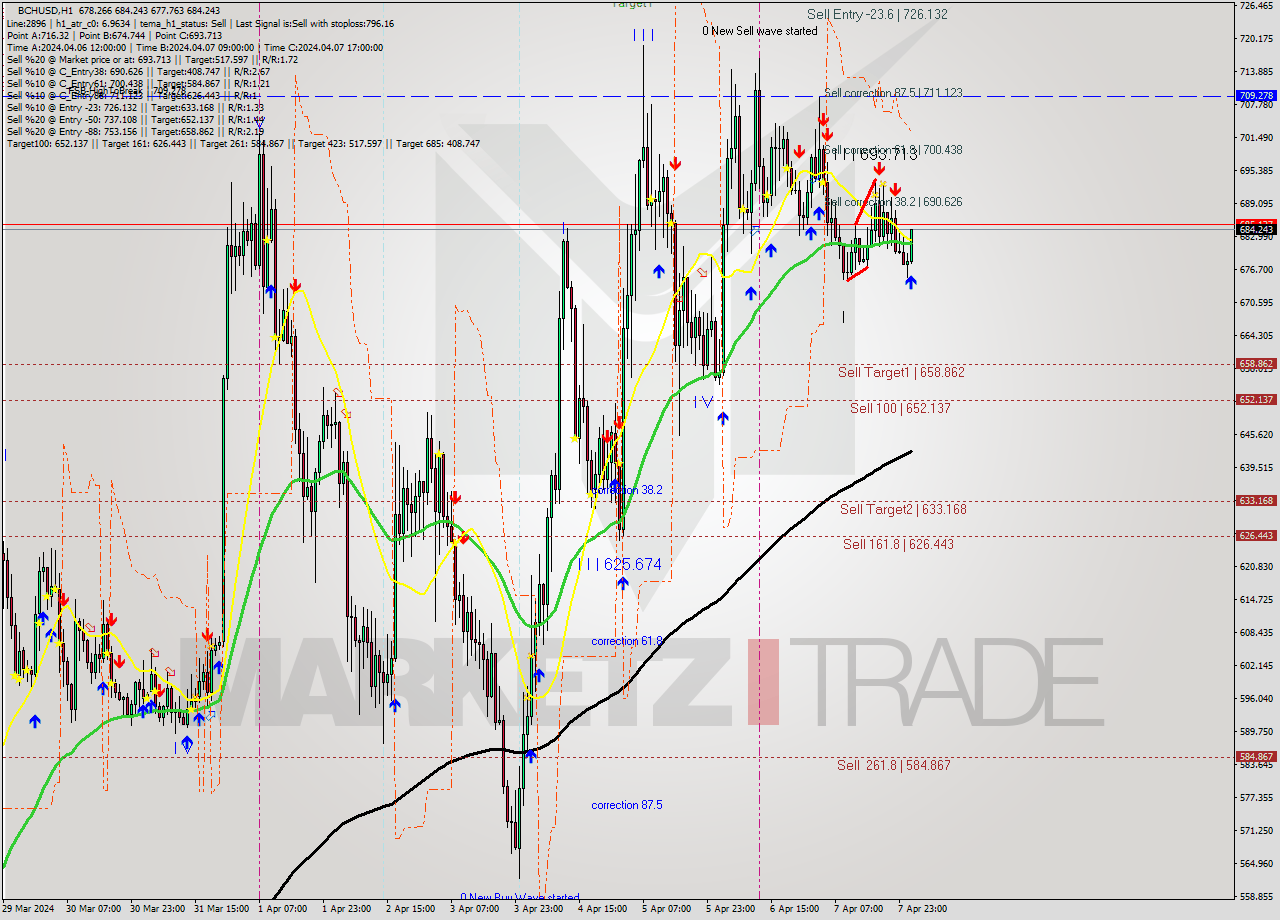
Task: Click the 670.595 price axis value
Action: [x=1256, y=303]
